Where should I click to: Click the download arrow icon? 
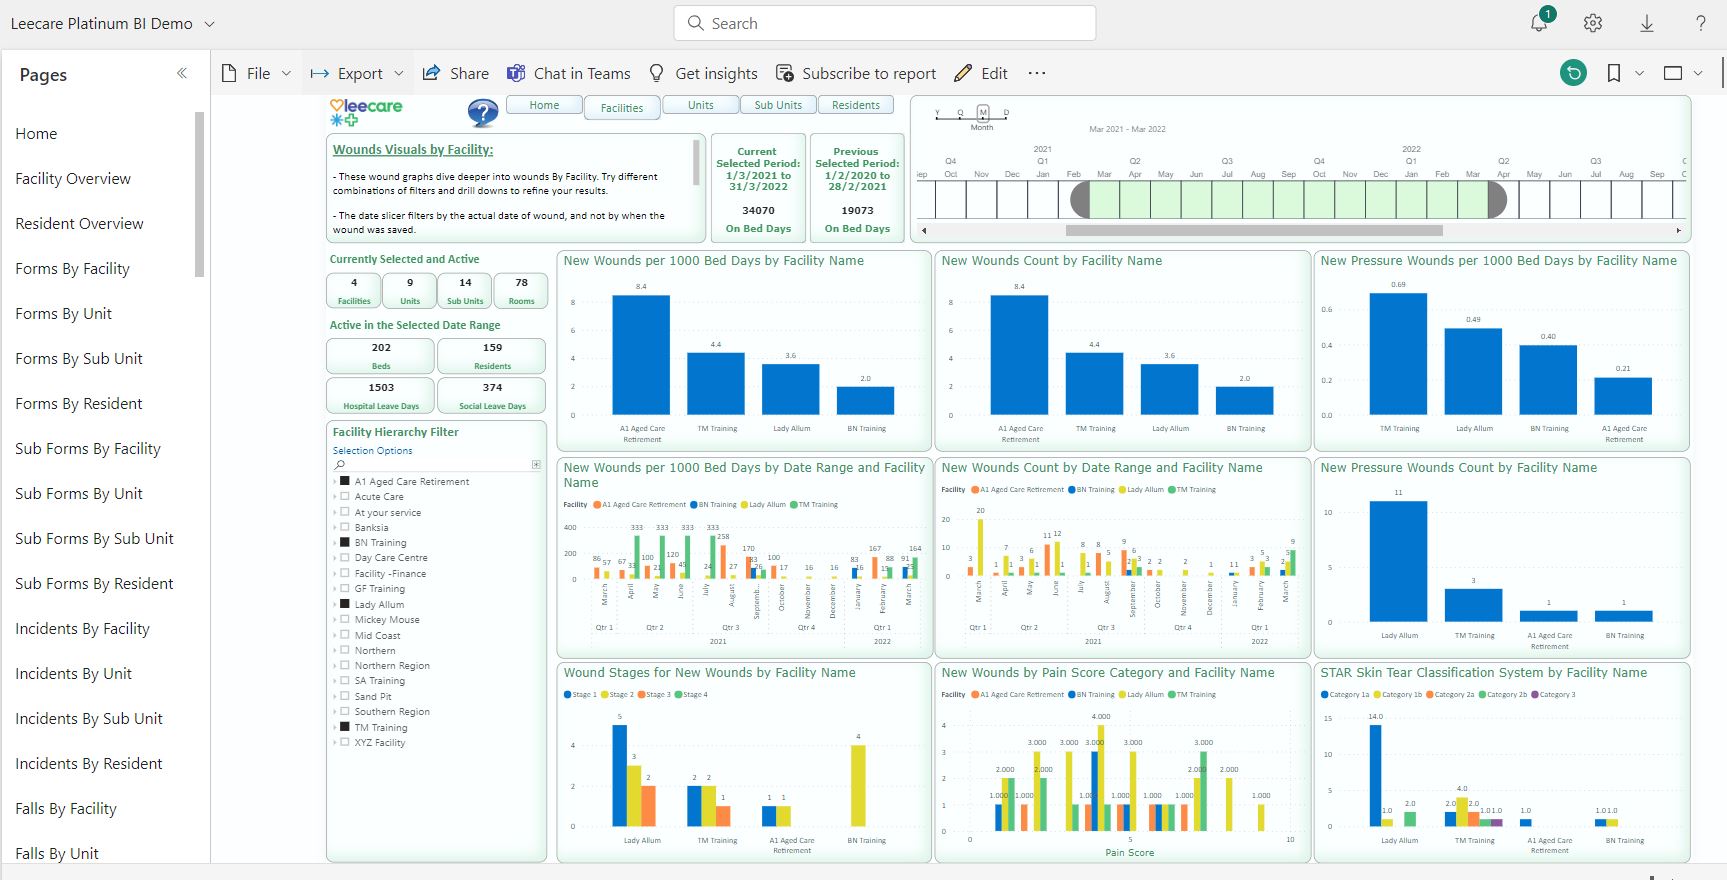click(1647, 23)
